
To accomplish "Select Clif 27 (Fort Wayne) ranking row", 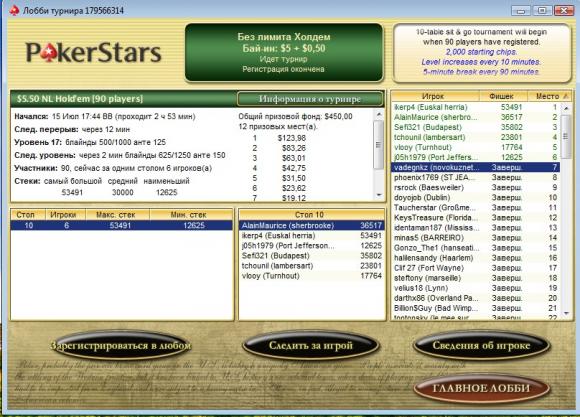I will 476,268.
